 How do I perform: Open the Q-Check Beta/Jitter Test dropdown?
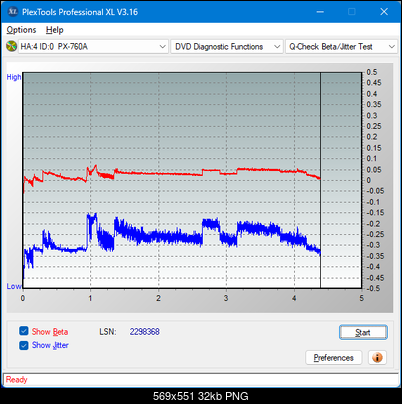[x=342, y=47]
